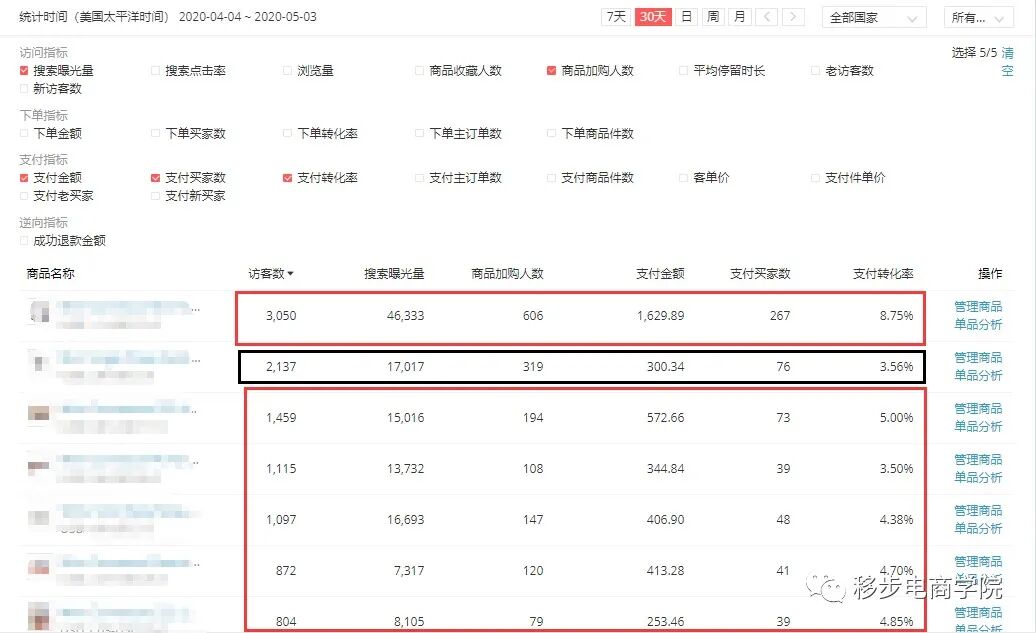Image resolution: width=1036 pixels, height=633 pixels.
Task: Click 管理商品 for the first product
Action: tap(978, 307)
